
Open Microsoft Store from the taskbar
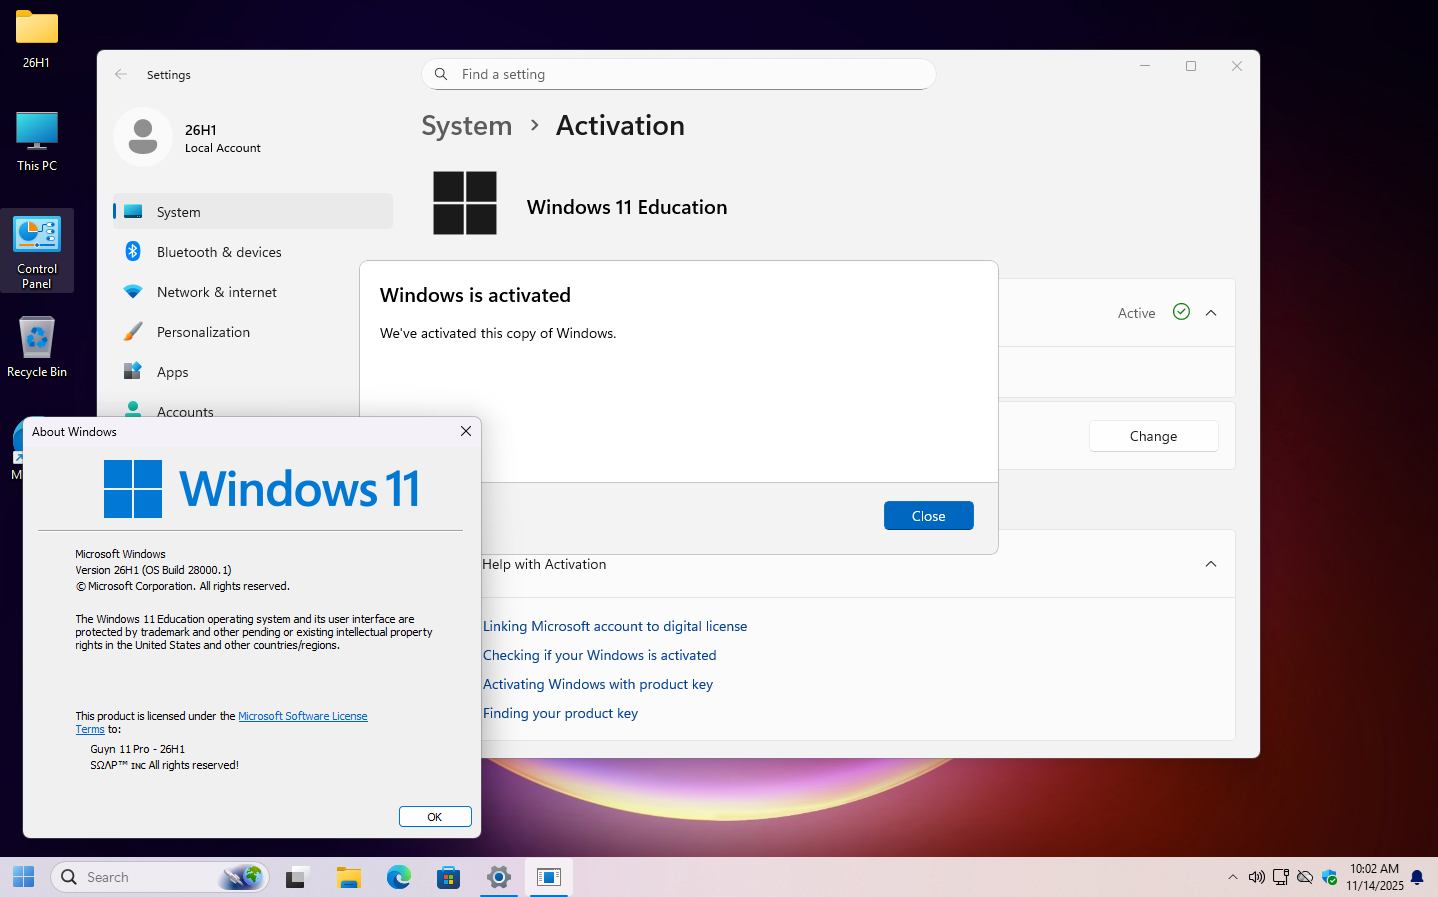click(x=449, y=877)
